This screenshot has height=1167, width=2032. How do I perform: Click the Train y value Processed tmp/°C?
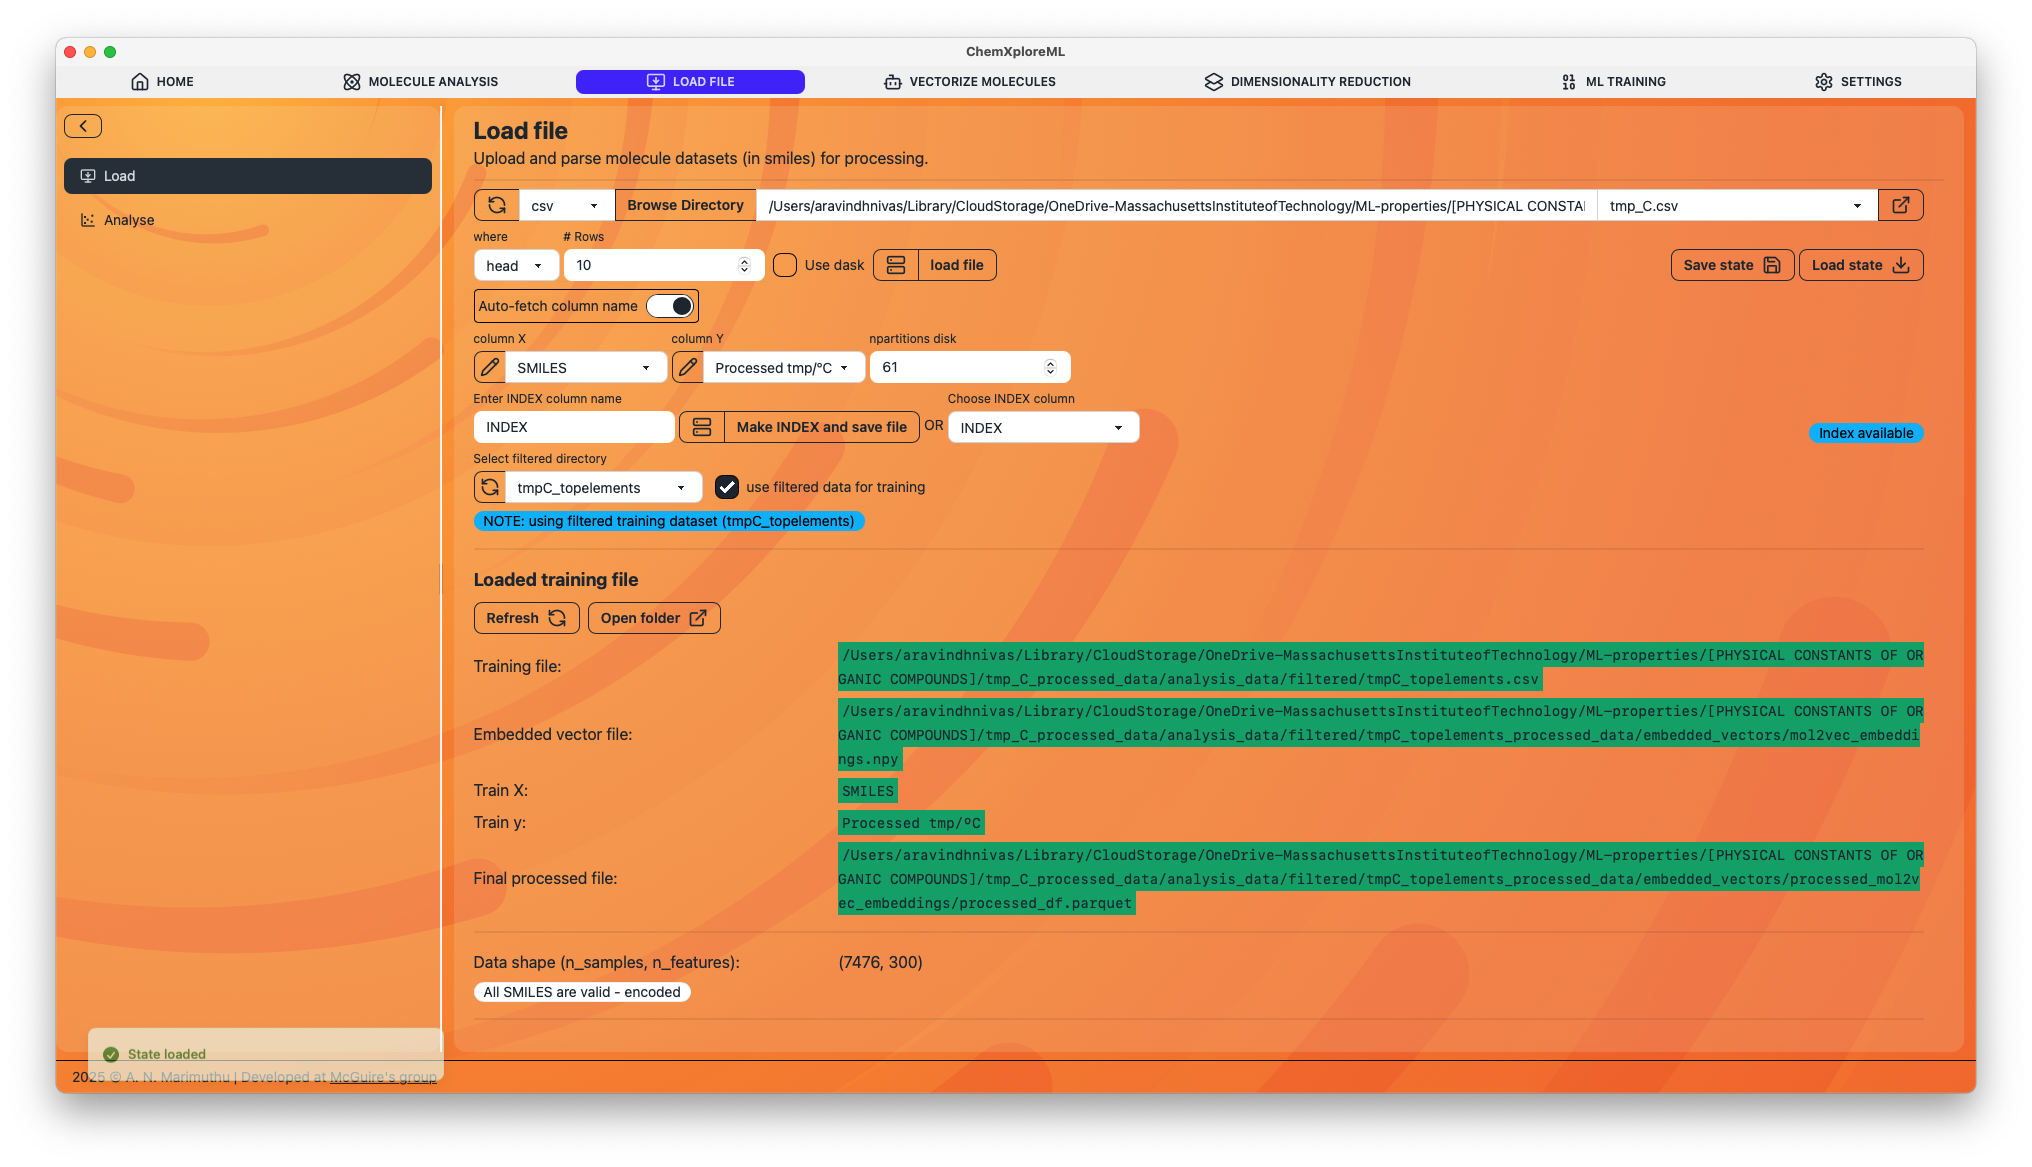(x=911, y=823)
